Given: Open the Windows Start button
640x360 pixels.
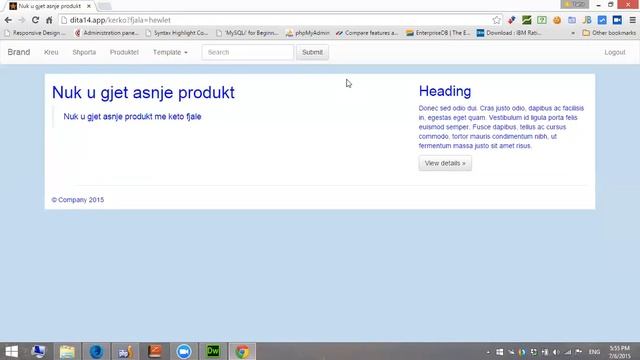Looking at the screenshot, I should pyautogui.click(x=11, y=351).
